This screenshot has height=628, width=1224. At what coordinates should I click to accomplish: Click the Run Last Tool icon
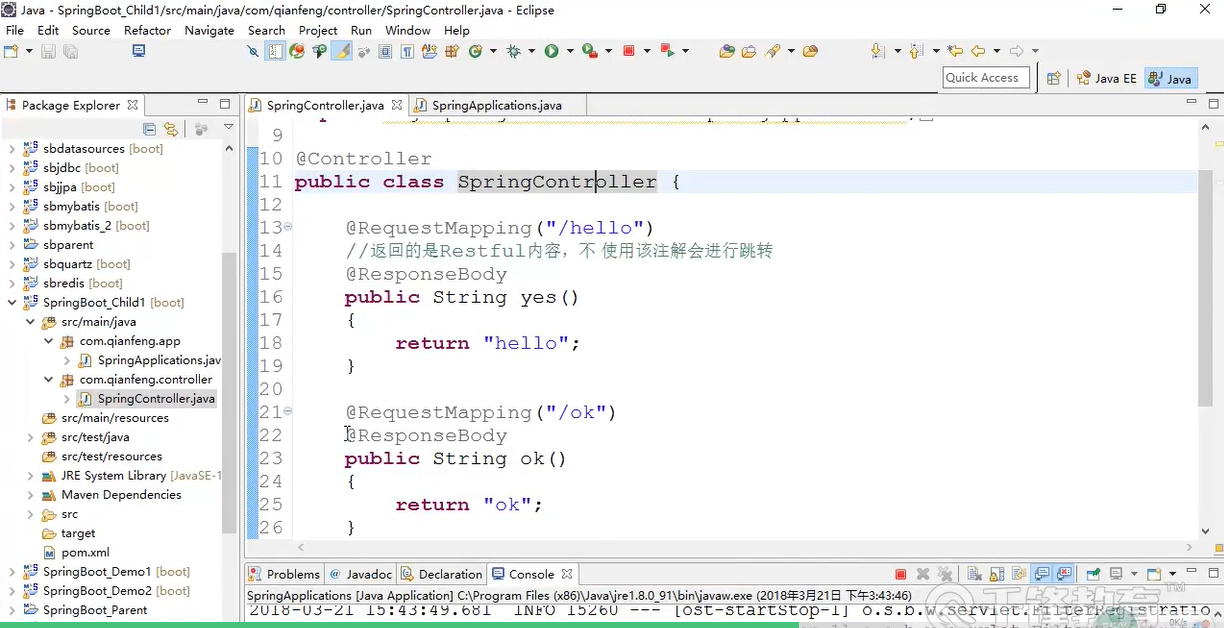[x=591, y=51]
